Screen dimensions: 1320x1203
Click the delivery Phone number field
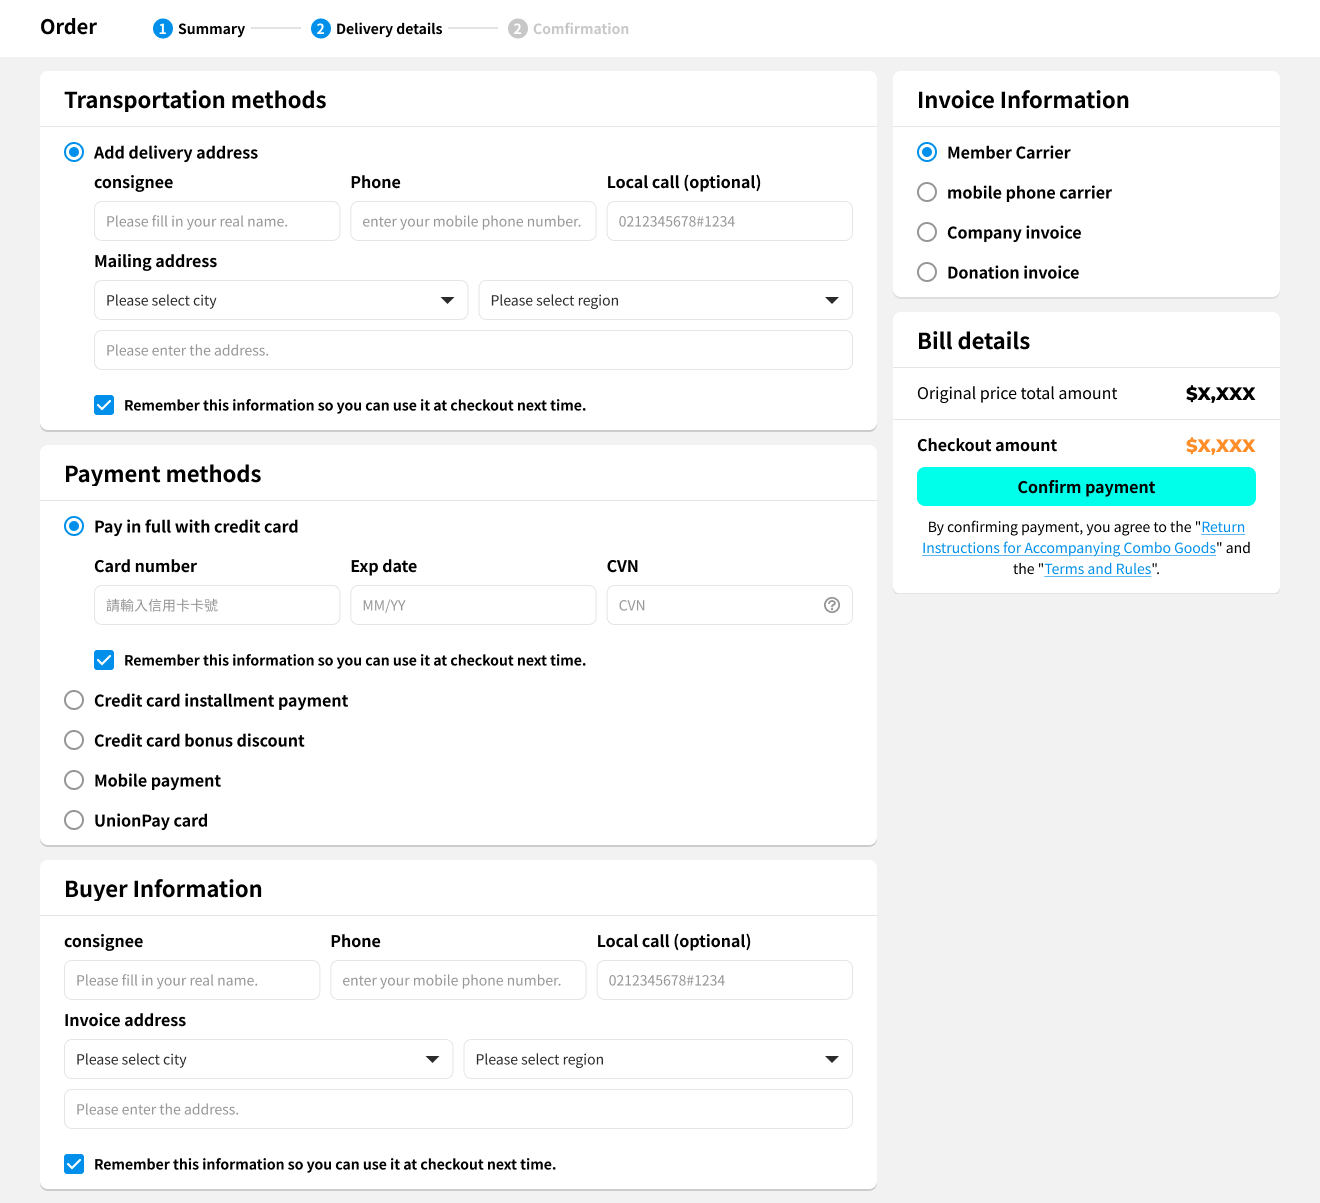(x=473, y=221)
